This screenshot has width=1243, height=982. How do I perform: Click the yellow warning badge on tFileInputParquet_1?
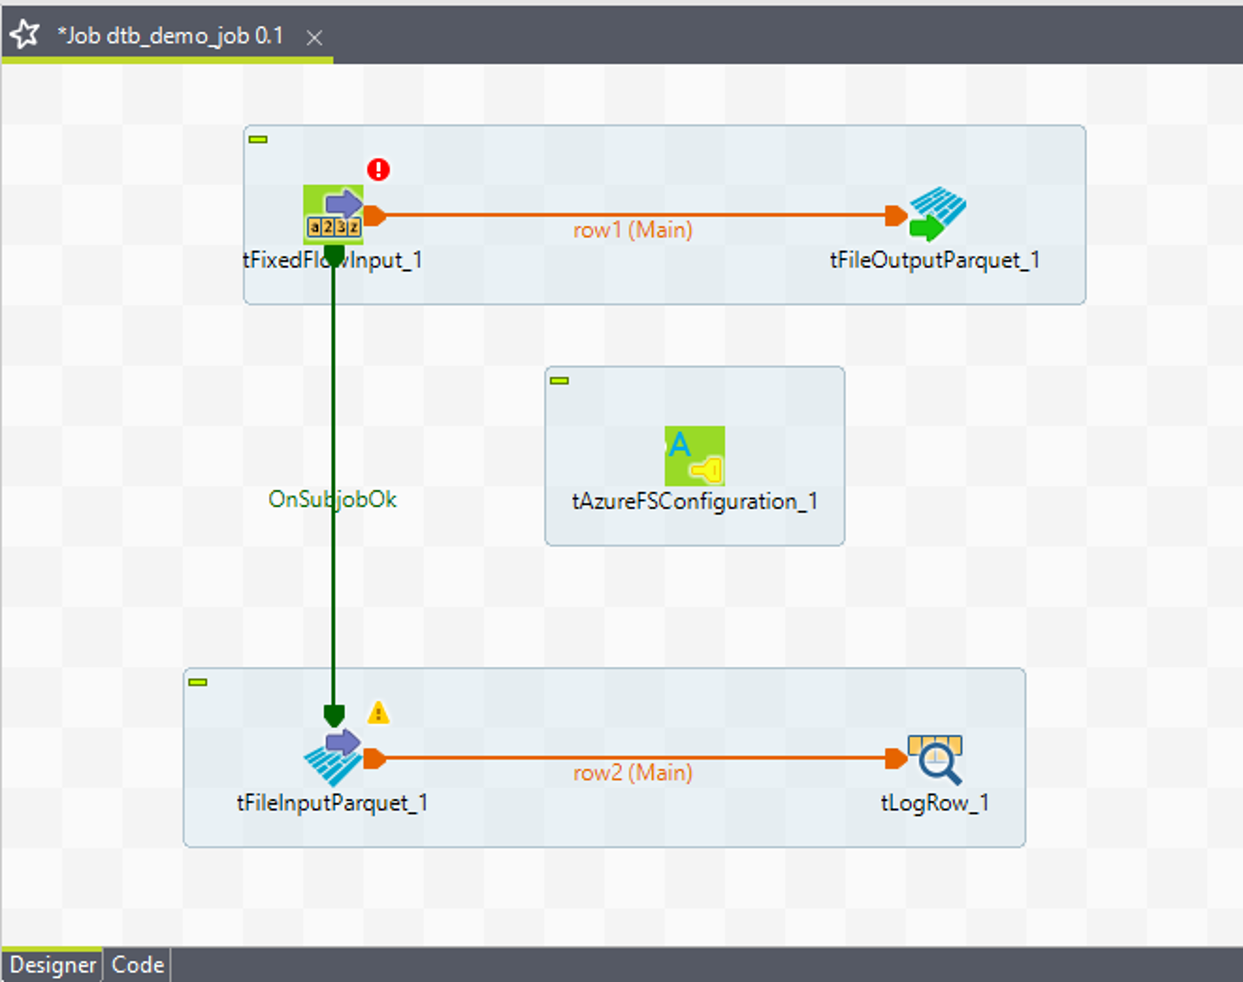click(378, 712)
